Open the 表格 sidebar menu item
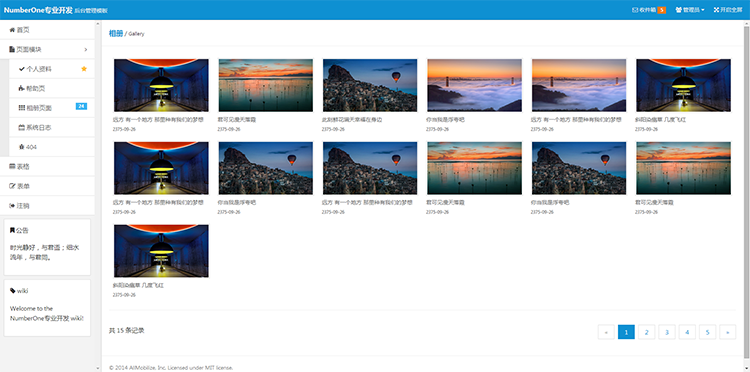 47,166
